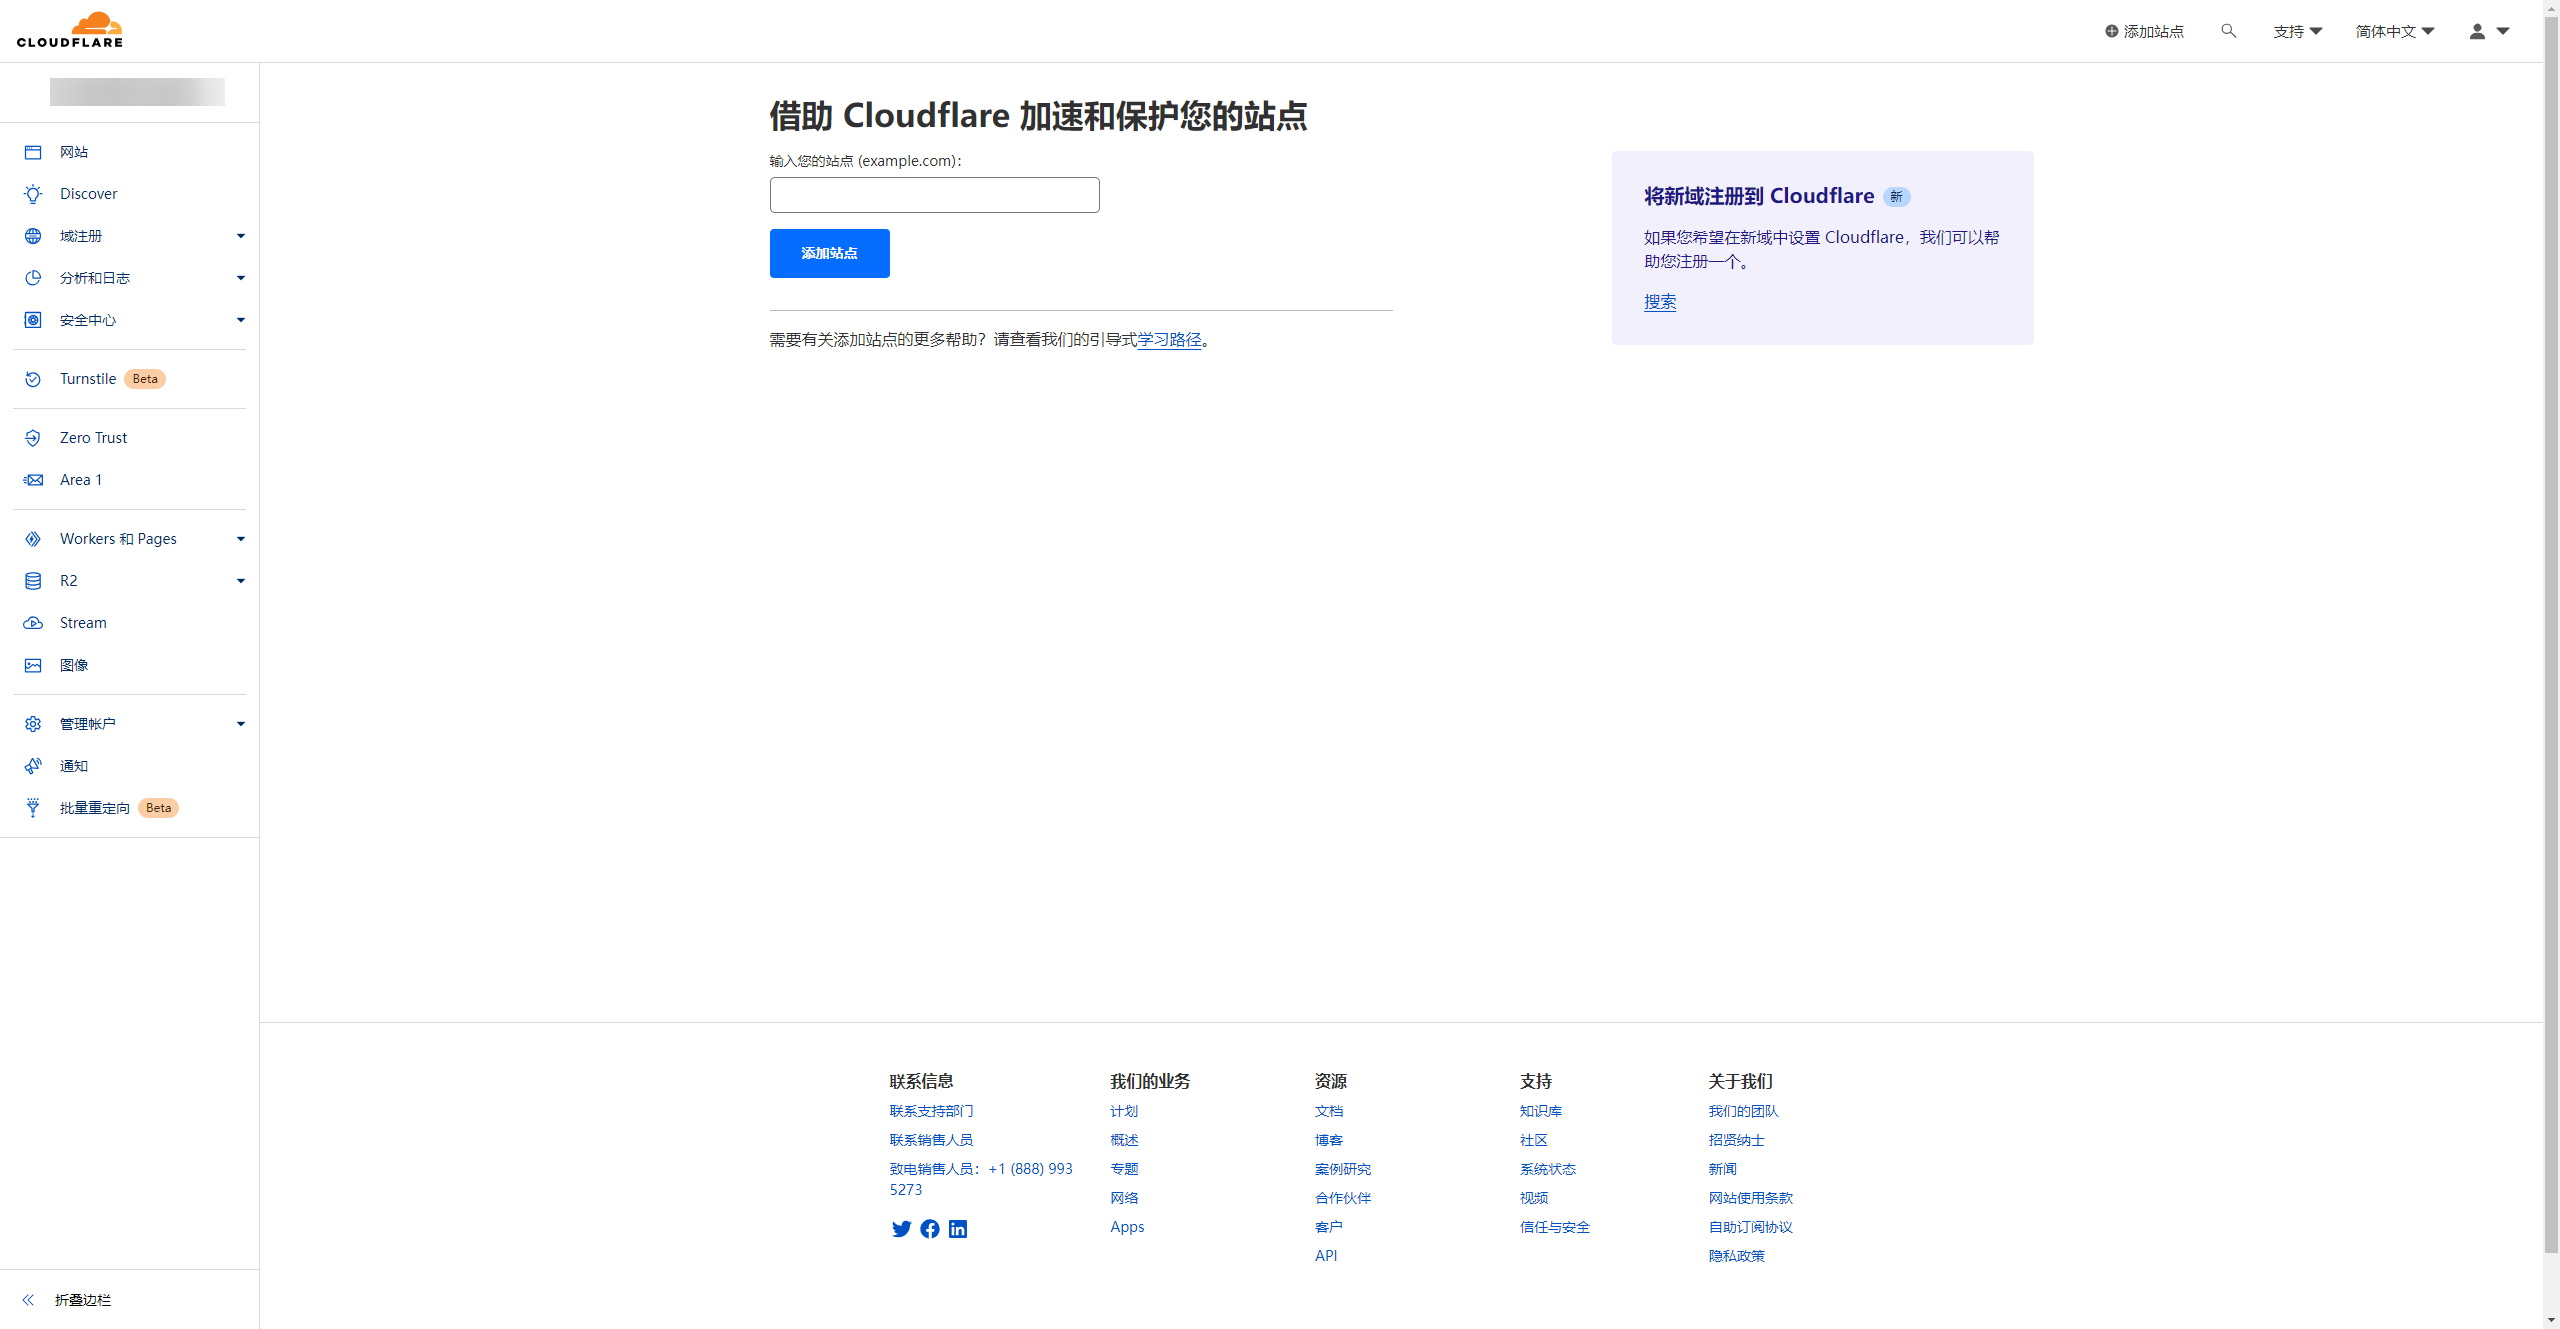Viewport: 2560px width, 1329px height.
Task: Click the Discover lightbulb icon
Action: [33, 194]
